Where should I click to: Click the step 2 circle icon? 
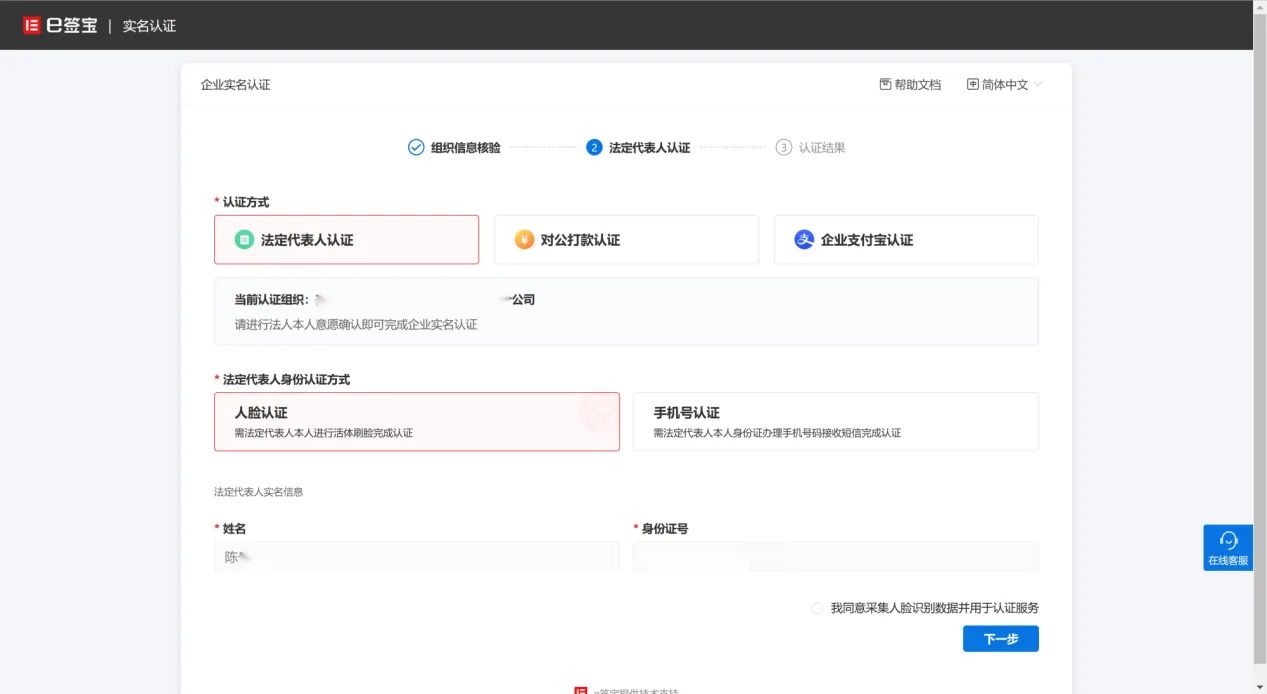coord(594,147)
